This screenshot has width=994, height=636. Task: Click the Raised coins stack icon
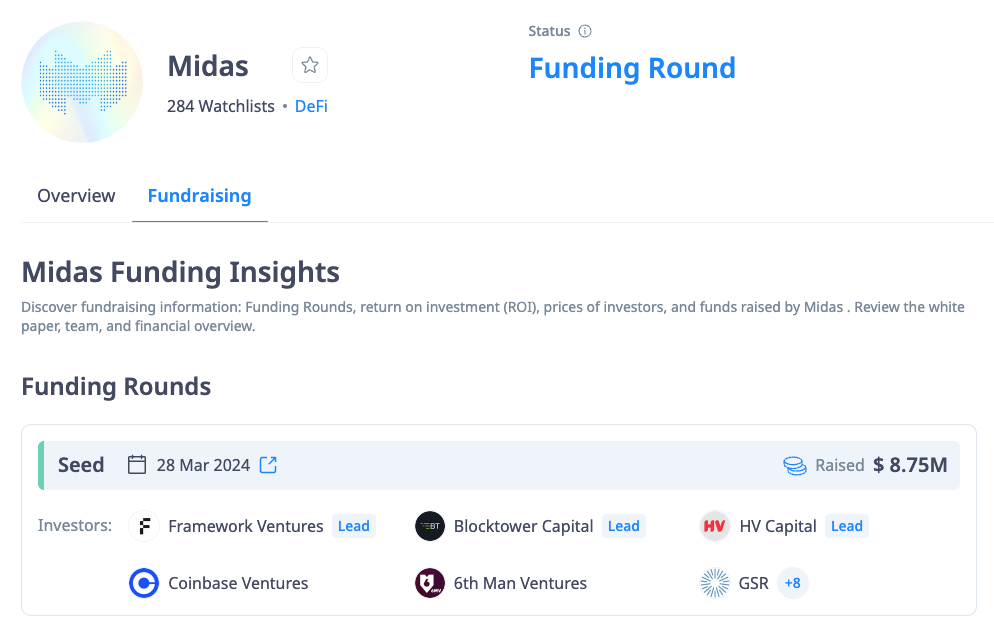[795, 465]
